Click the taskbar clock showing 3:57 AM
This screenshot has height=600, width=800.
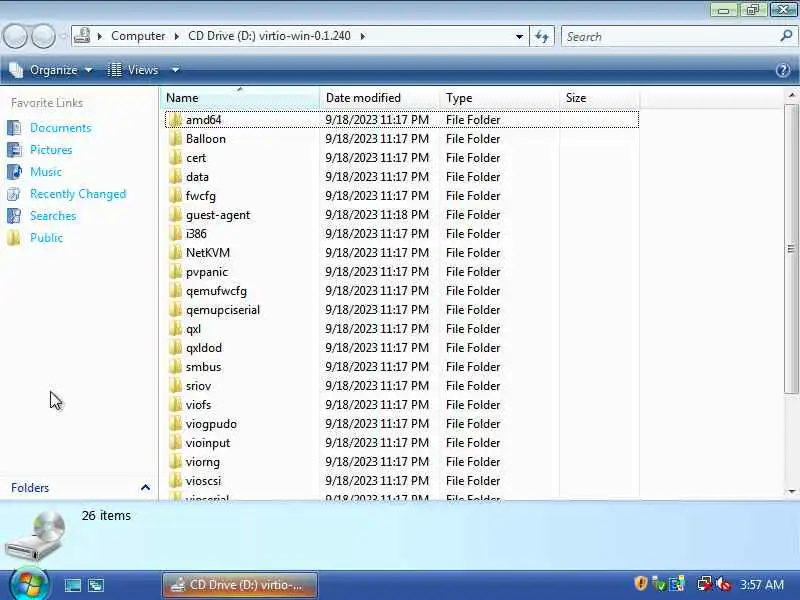(x=762, y=584)
